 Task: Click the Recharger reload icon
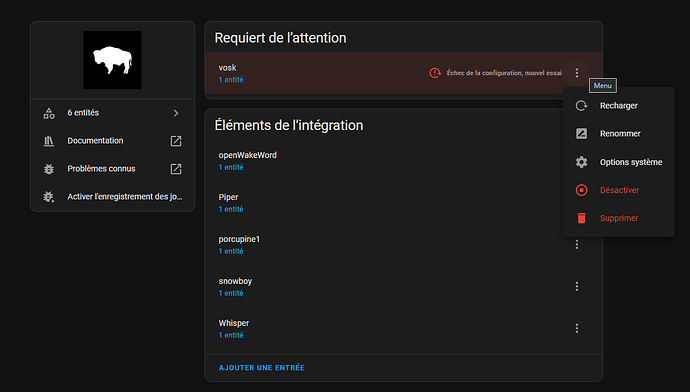(x=581, y=106)
